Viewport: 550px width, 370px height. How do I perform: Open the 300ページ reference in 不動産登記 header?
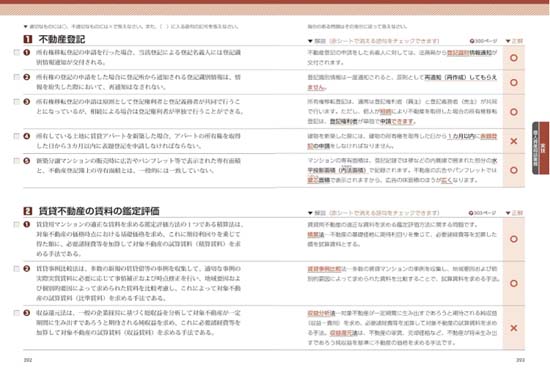point(483,41)
